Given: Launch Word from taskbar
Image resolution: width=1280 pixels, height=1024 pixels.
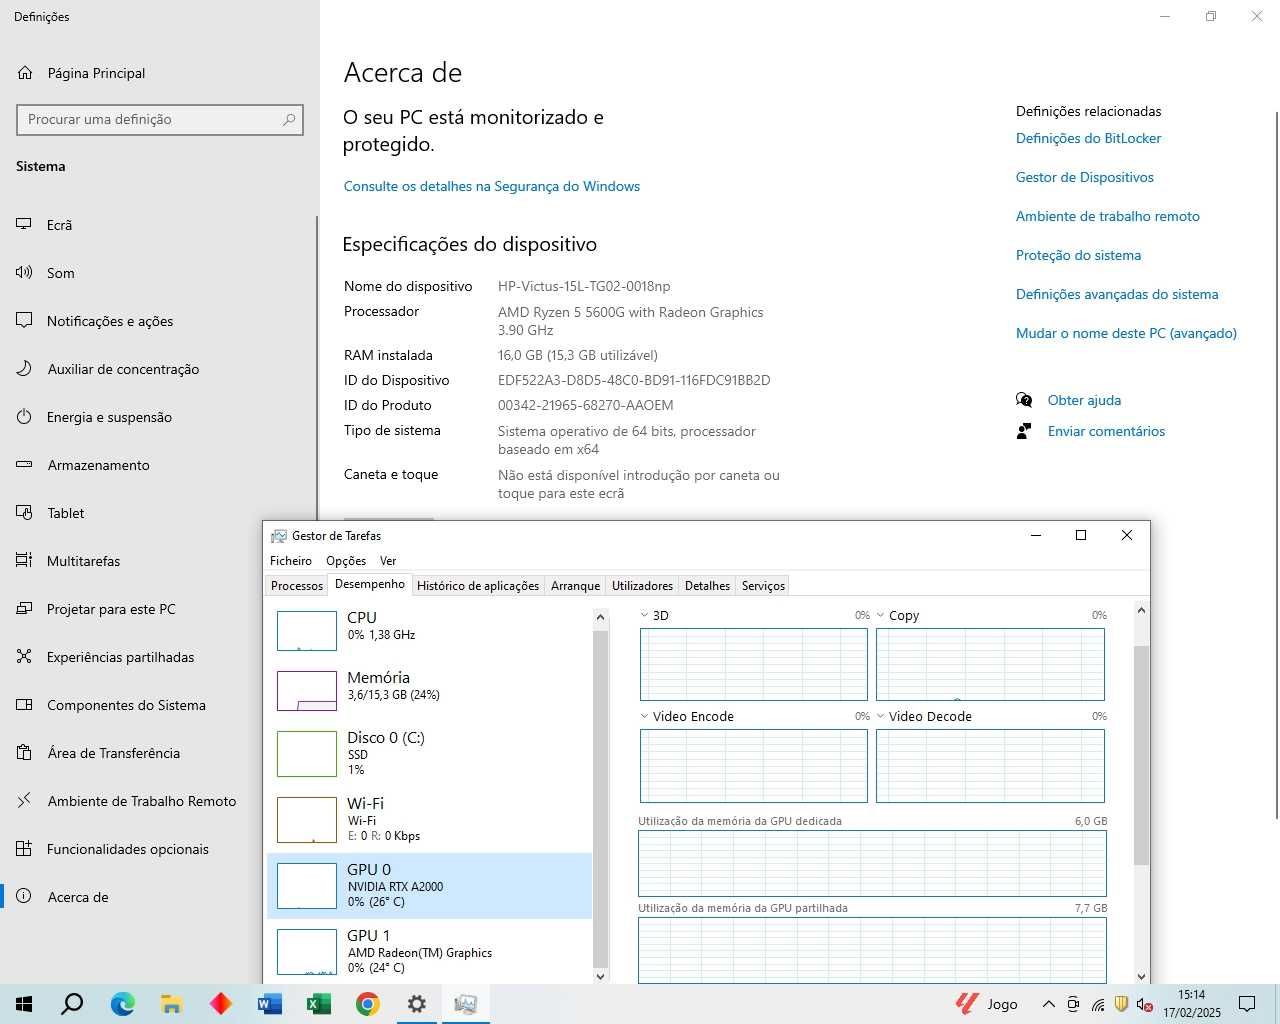Looking at the screenshot, I should point(270,1004).
